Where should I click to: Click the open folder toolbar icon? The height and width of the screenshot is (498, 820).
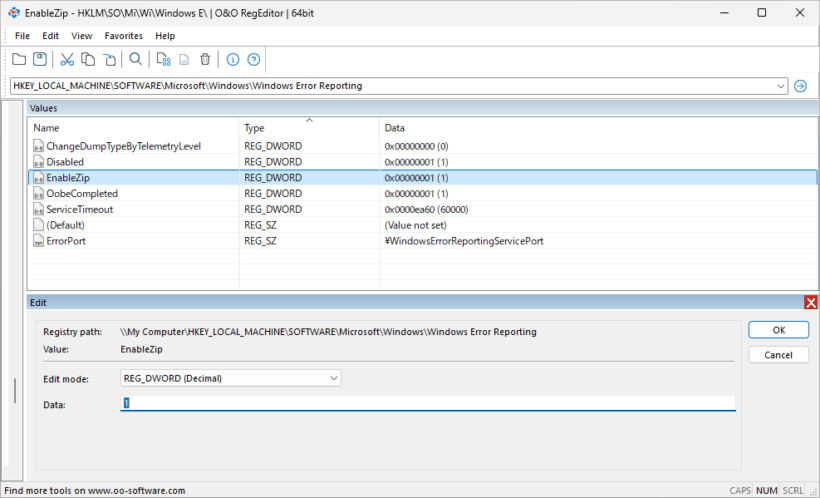pyautogui.click(x=19, y=59)
